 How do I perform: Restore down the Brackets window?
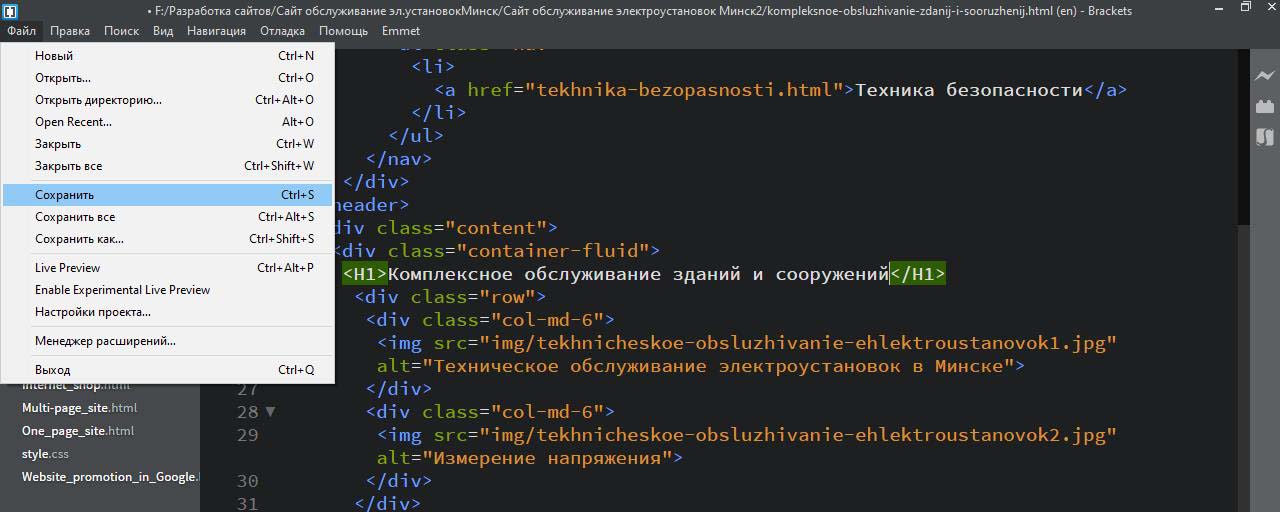1245,8
